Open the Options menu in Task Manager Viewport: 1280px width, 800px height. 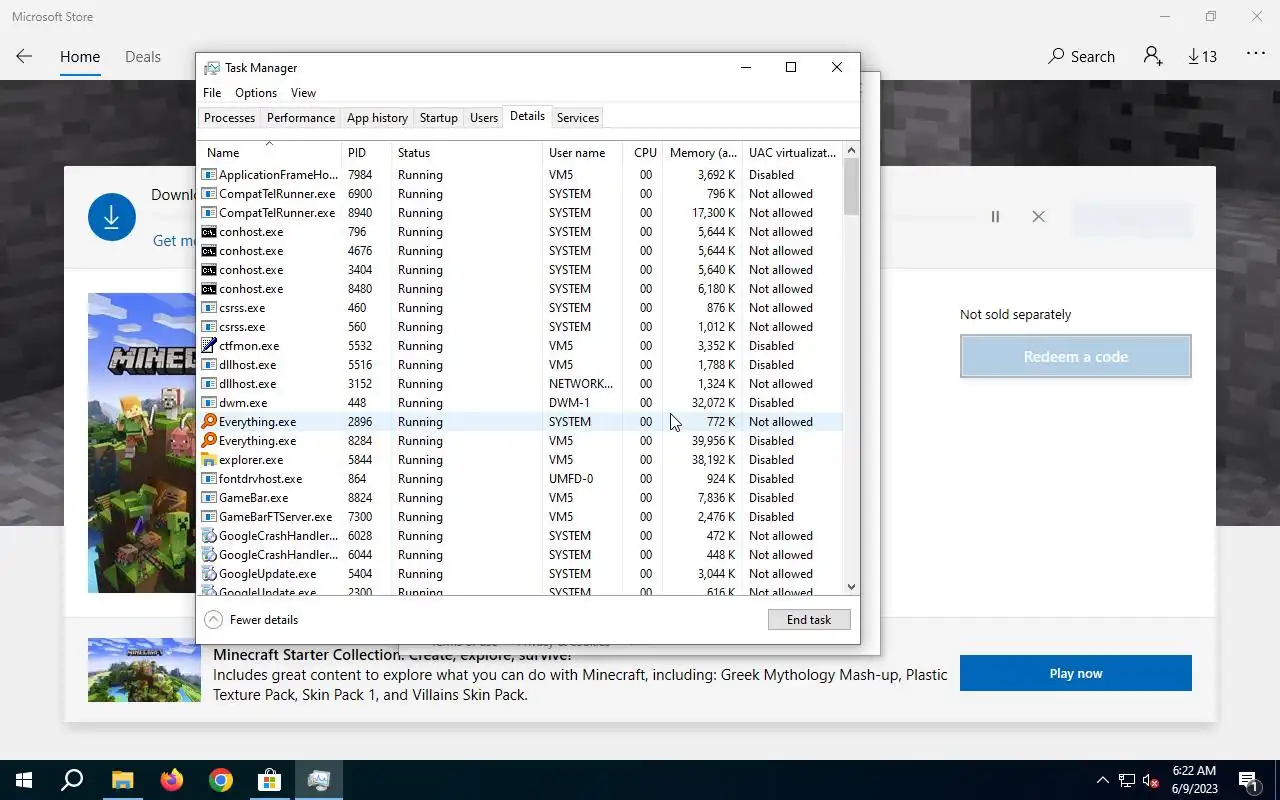[256, 93]
